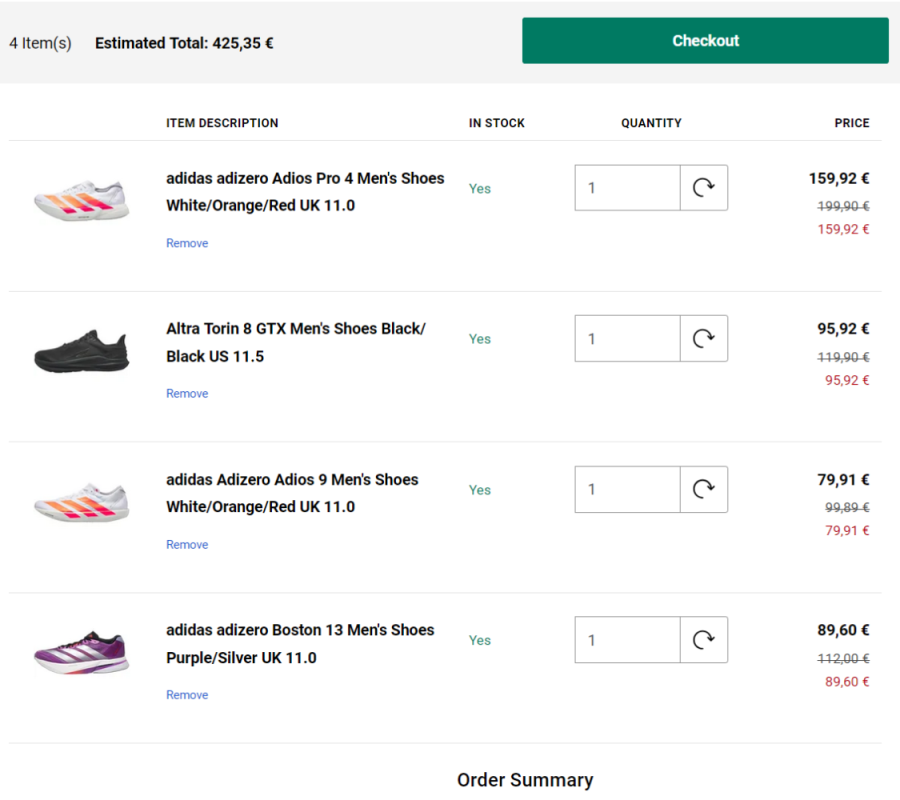Select struck-through price 119,90 €
Viewport: 900px width, 800px height.
[843, 357]
